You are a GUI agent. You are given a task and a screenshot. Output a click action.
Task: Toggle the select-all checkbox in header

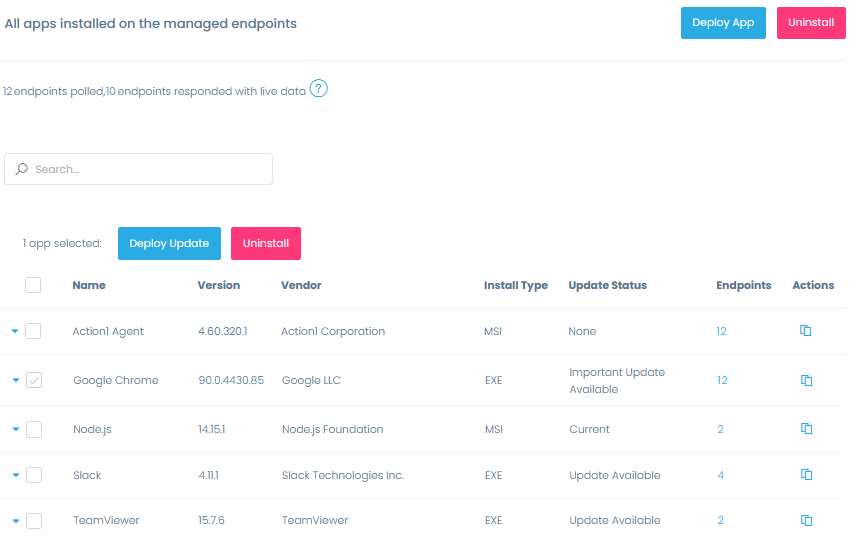click(x=33, y=285)
